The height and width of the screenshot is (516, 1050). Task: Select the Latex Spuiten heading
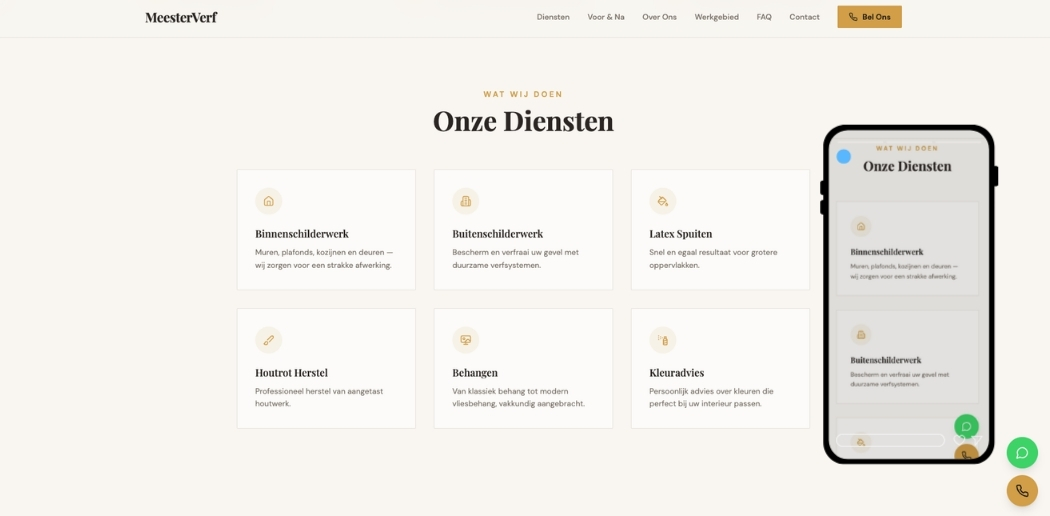point(680,234)
